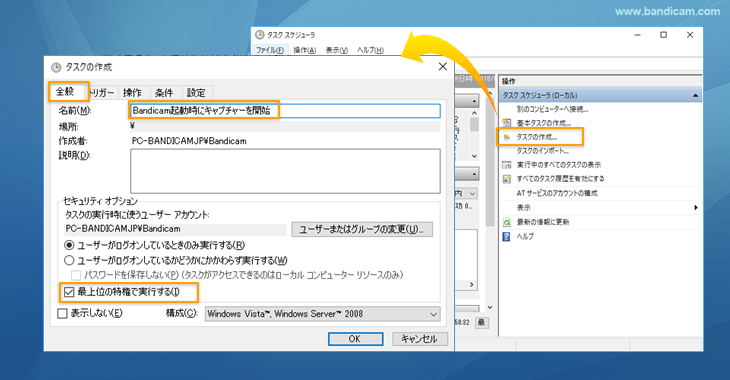Open ヘルプ menu in Task Scheduler
This screenshot has width=730, height=380.
click(x=371, y=50)
